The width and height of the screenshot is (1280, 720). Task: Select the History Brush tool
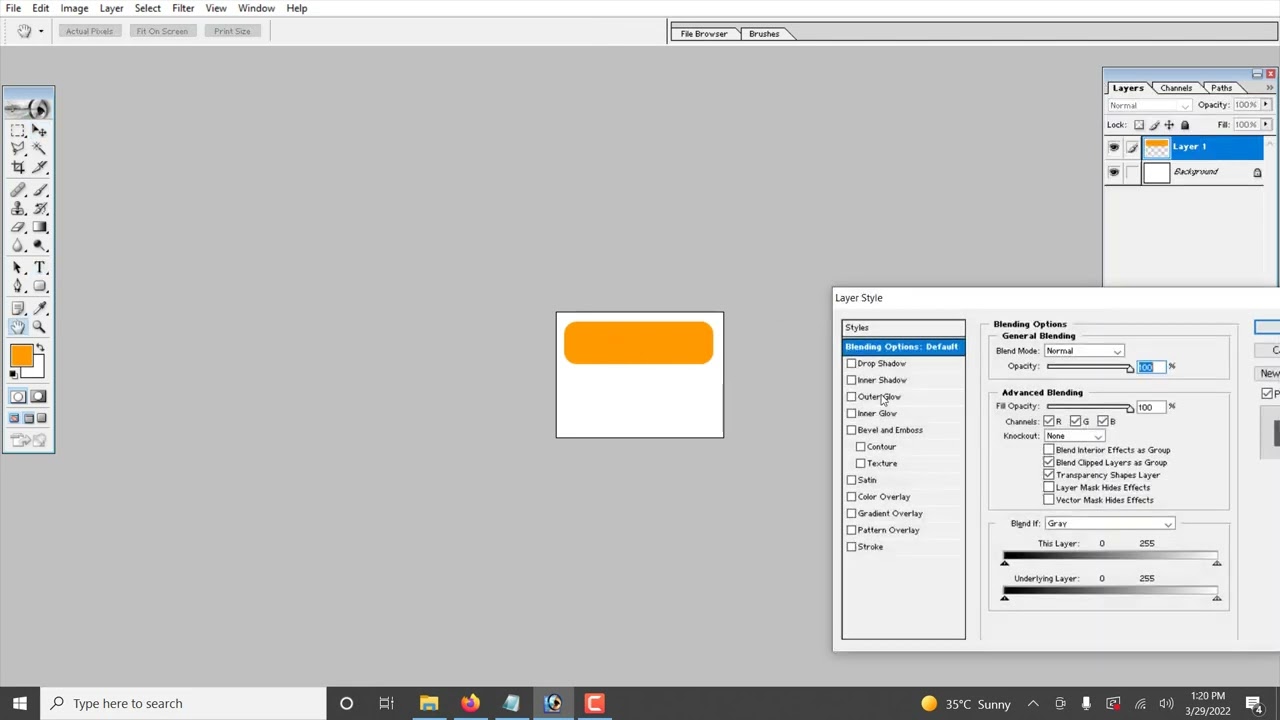pyautogui.click(x=39, y=209)
